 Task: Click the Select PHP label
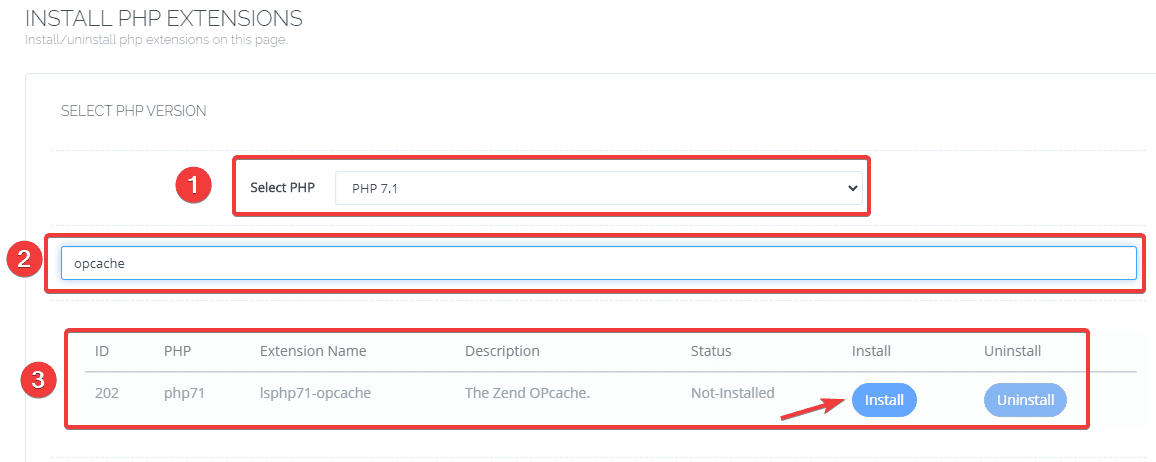pos(282,188)
